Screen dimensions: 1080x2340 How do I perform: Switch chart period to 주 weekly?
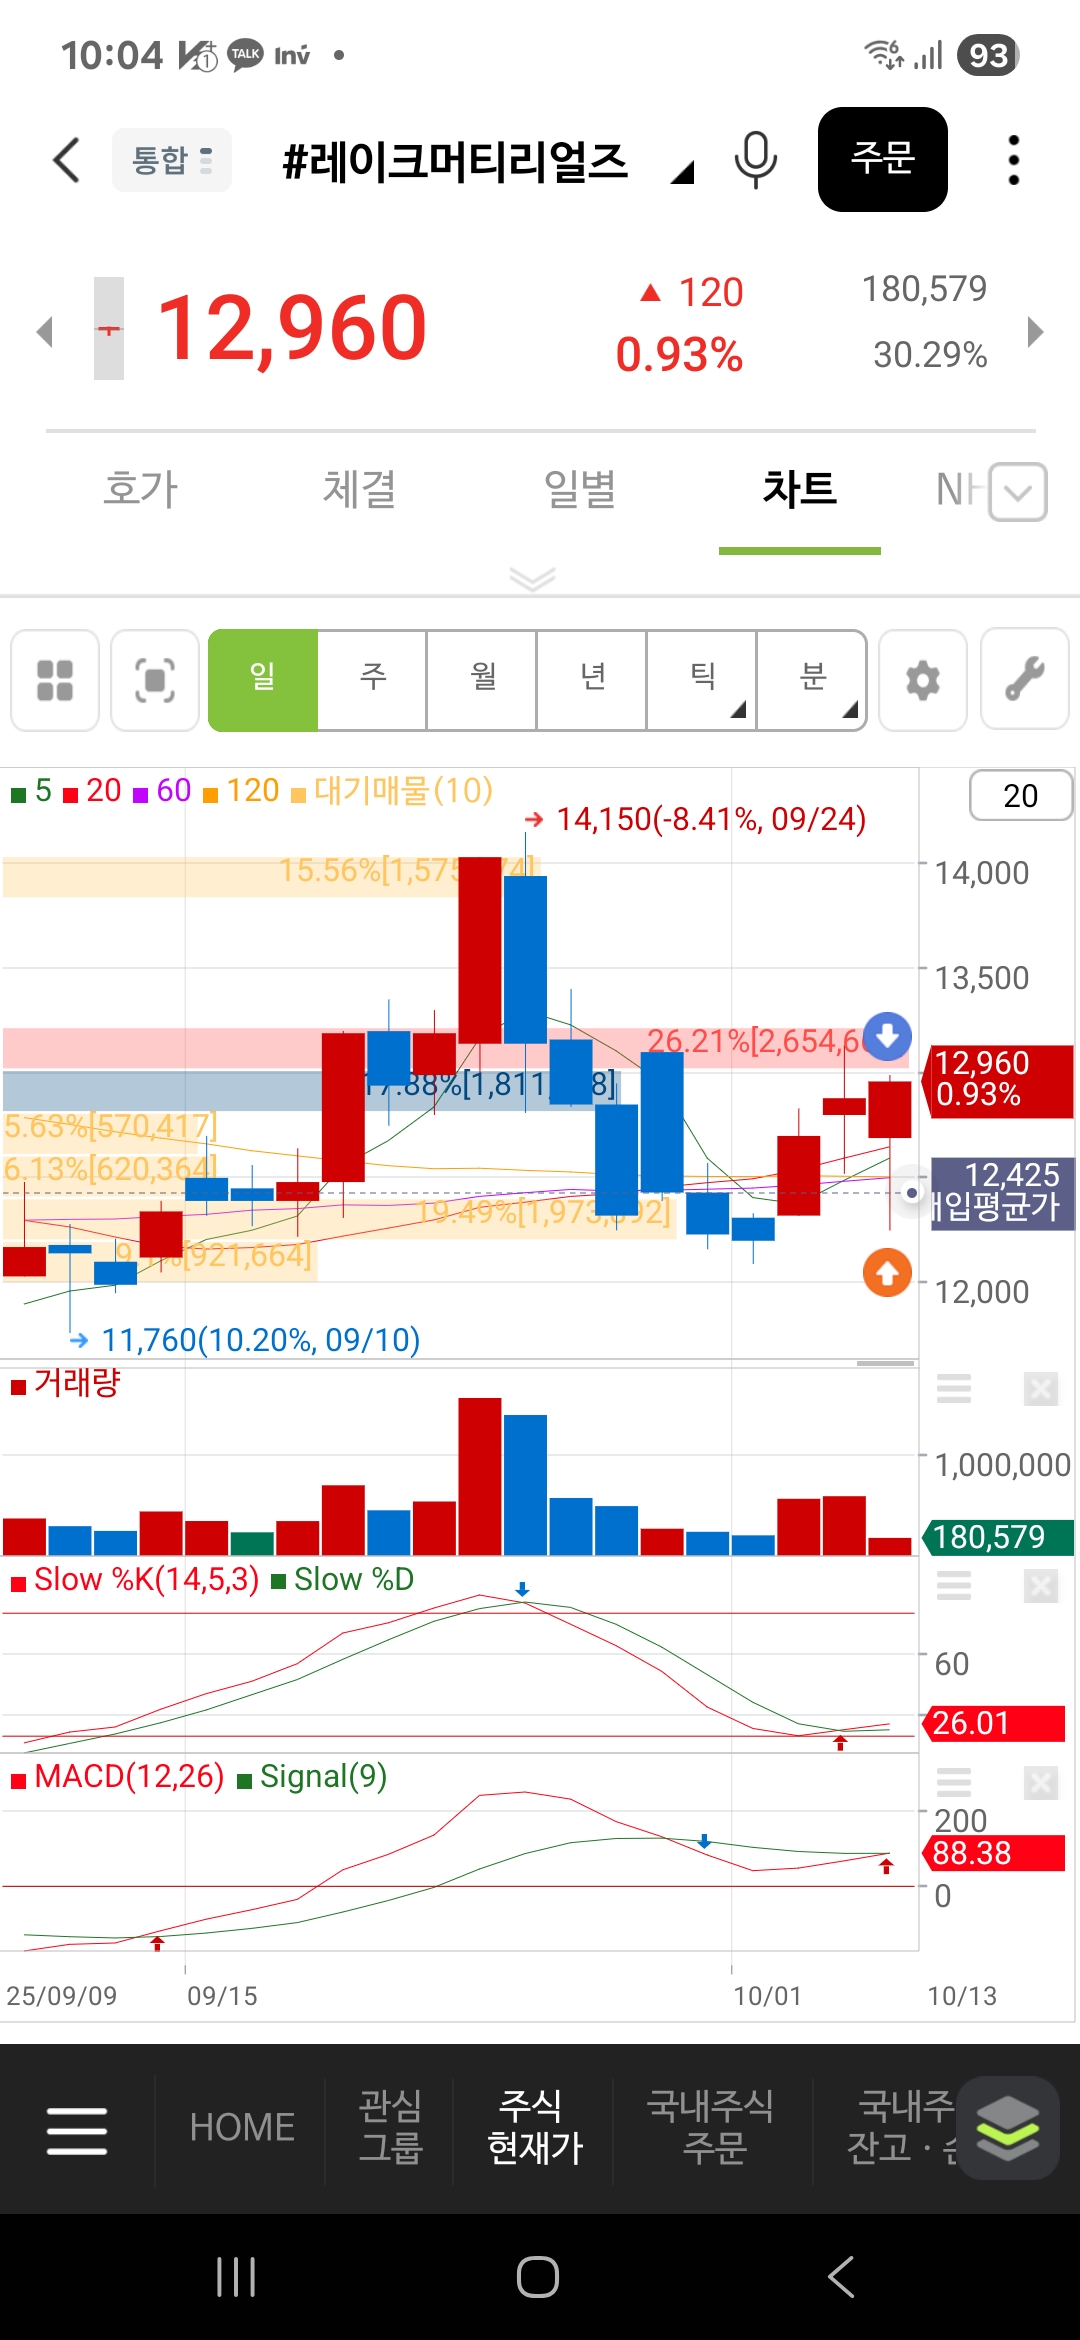(x=372, y=680)
